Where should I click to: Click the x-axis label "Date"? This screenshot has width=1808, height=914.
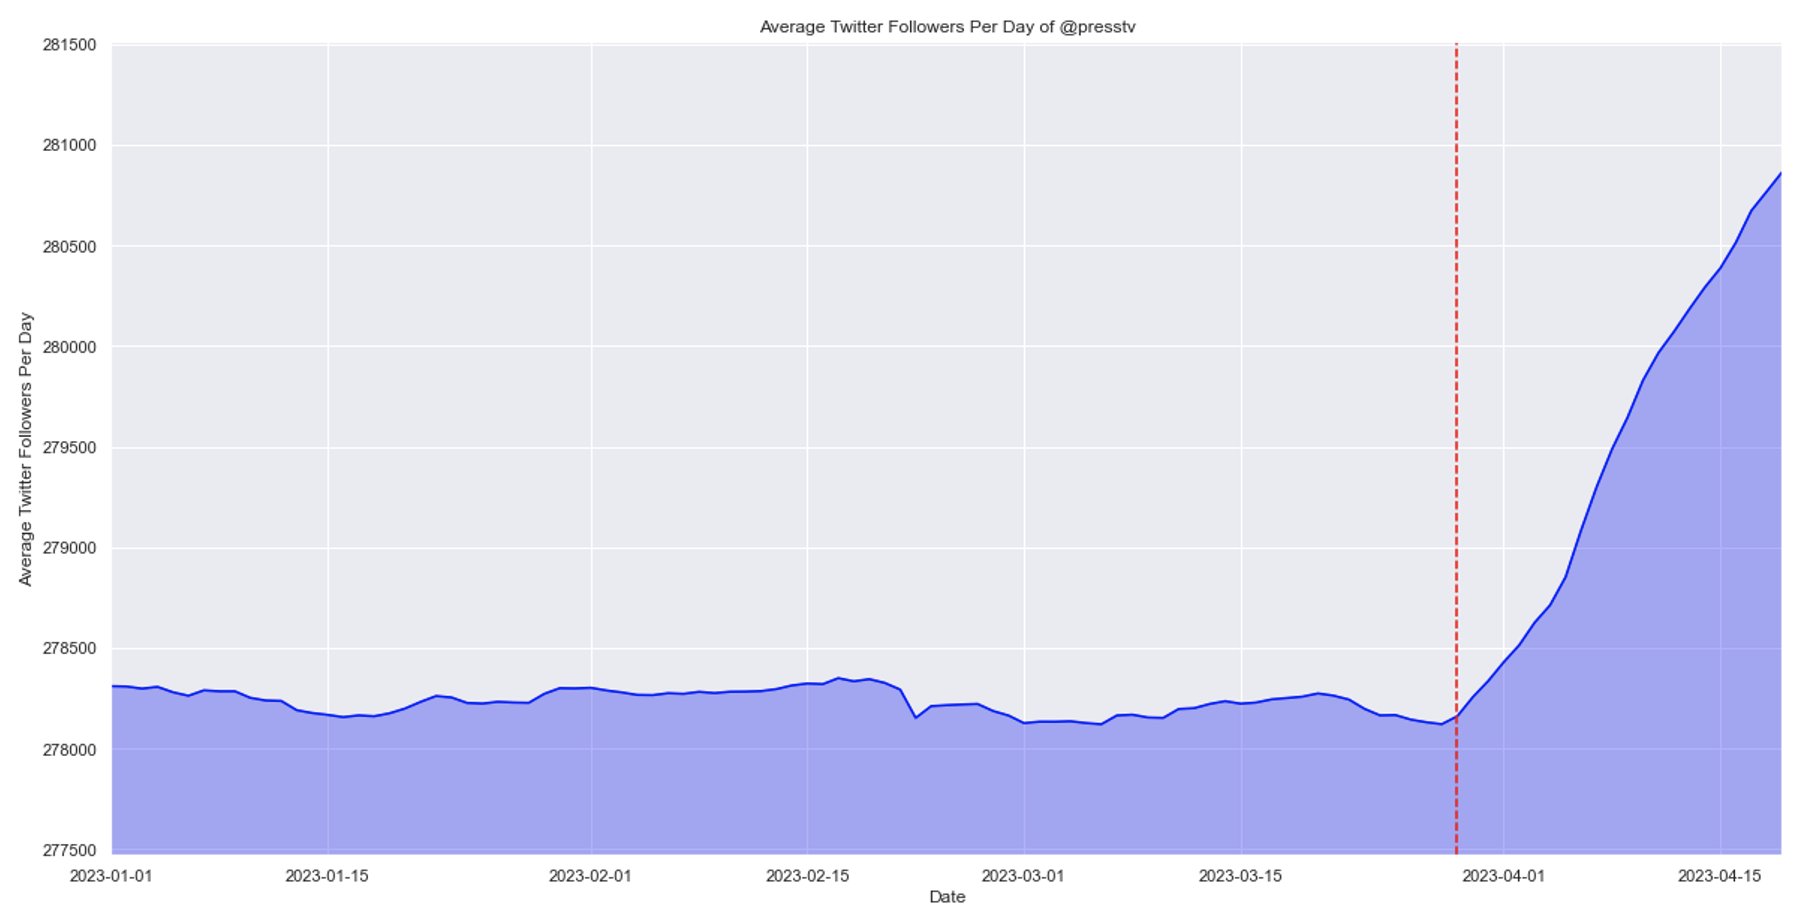[947, 897]
